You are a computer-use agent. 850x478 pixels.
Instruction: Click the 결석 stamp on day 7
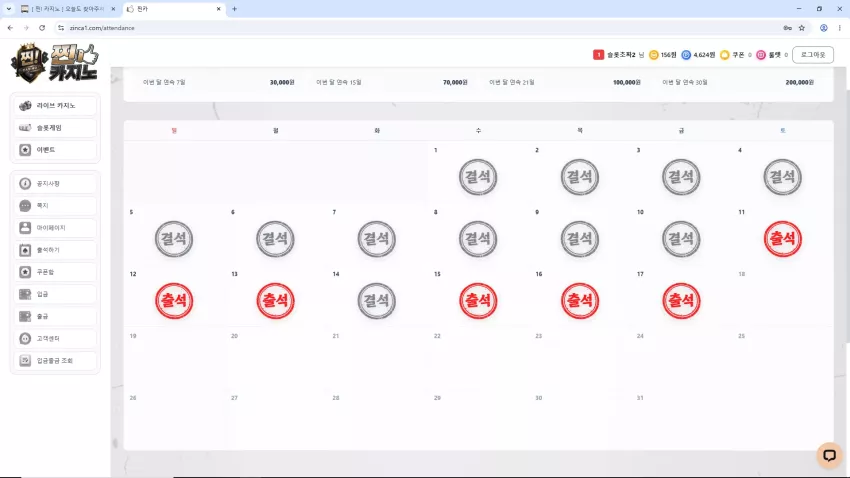tap(376, 238)
